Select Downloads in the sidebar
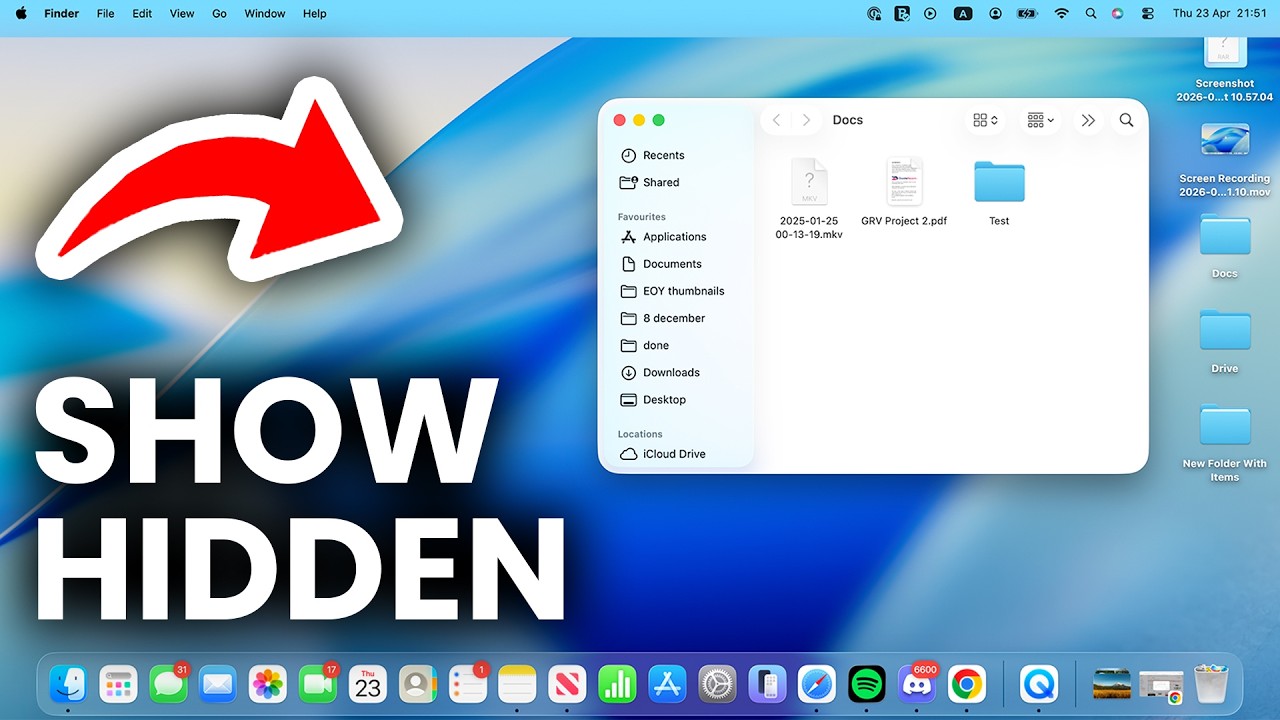 [x=660, y=372]
